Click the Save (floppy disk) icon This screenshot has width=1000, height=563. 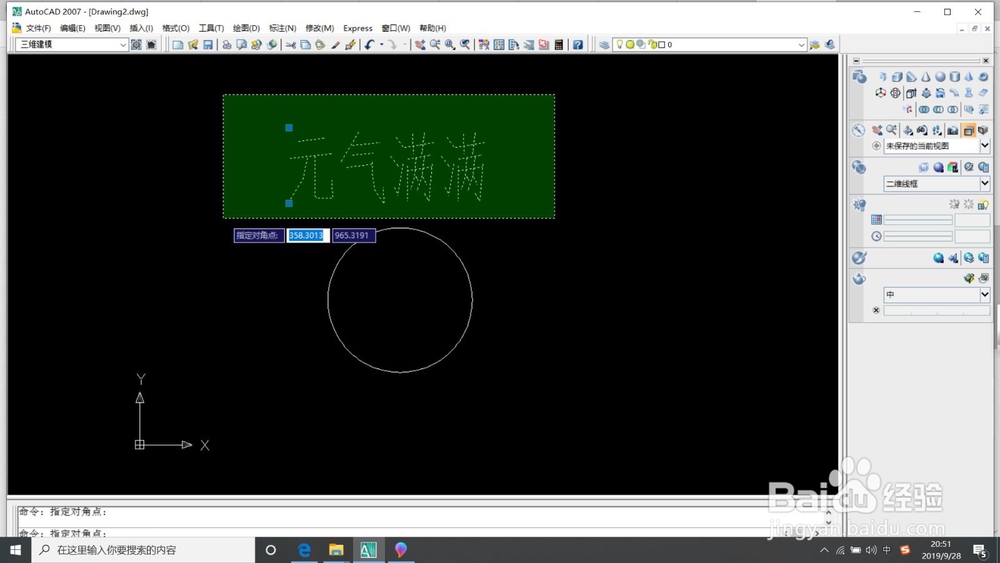[x=208, y=45]
